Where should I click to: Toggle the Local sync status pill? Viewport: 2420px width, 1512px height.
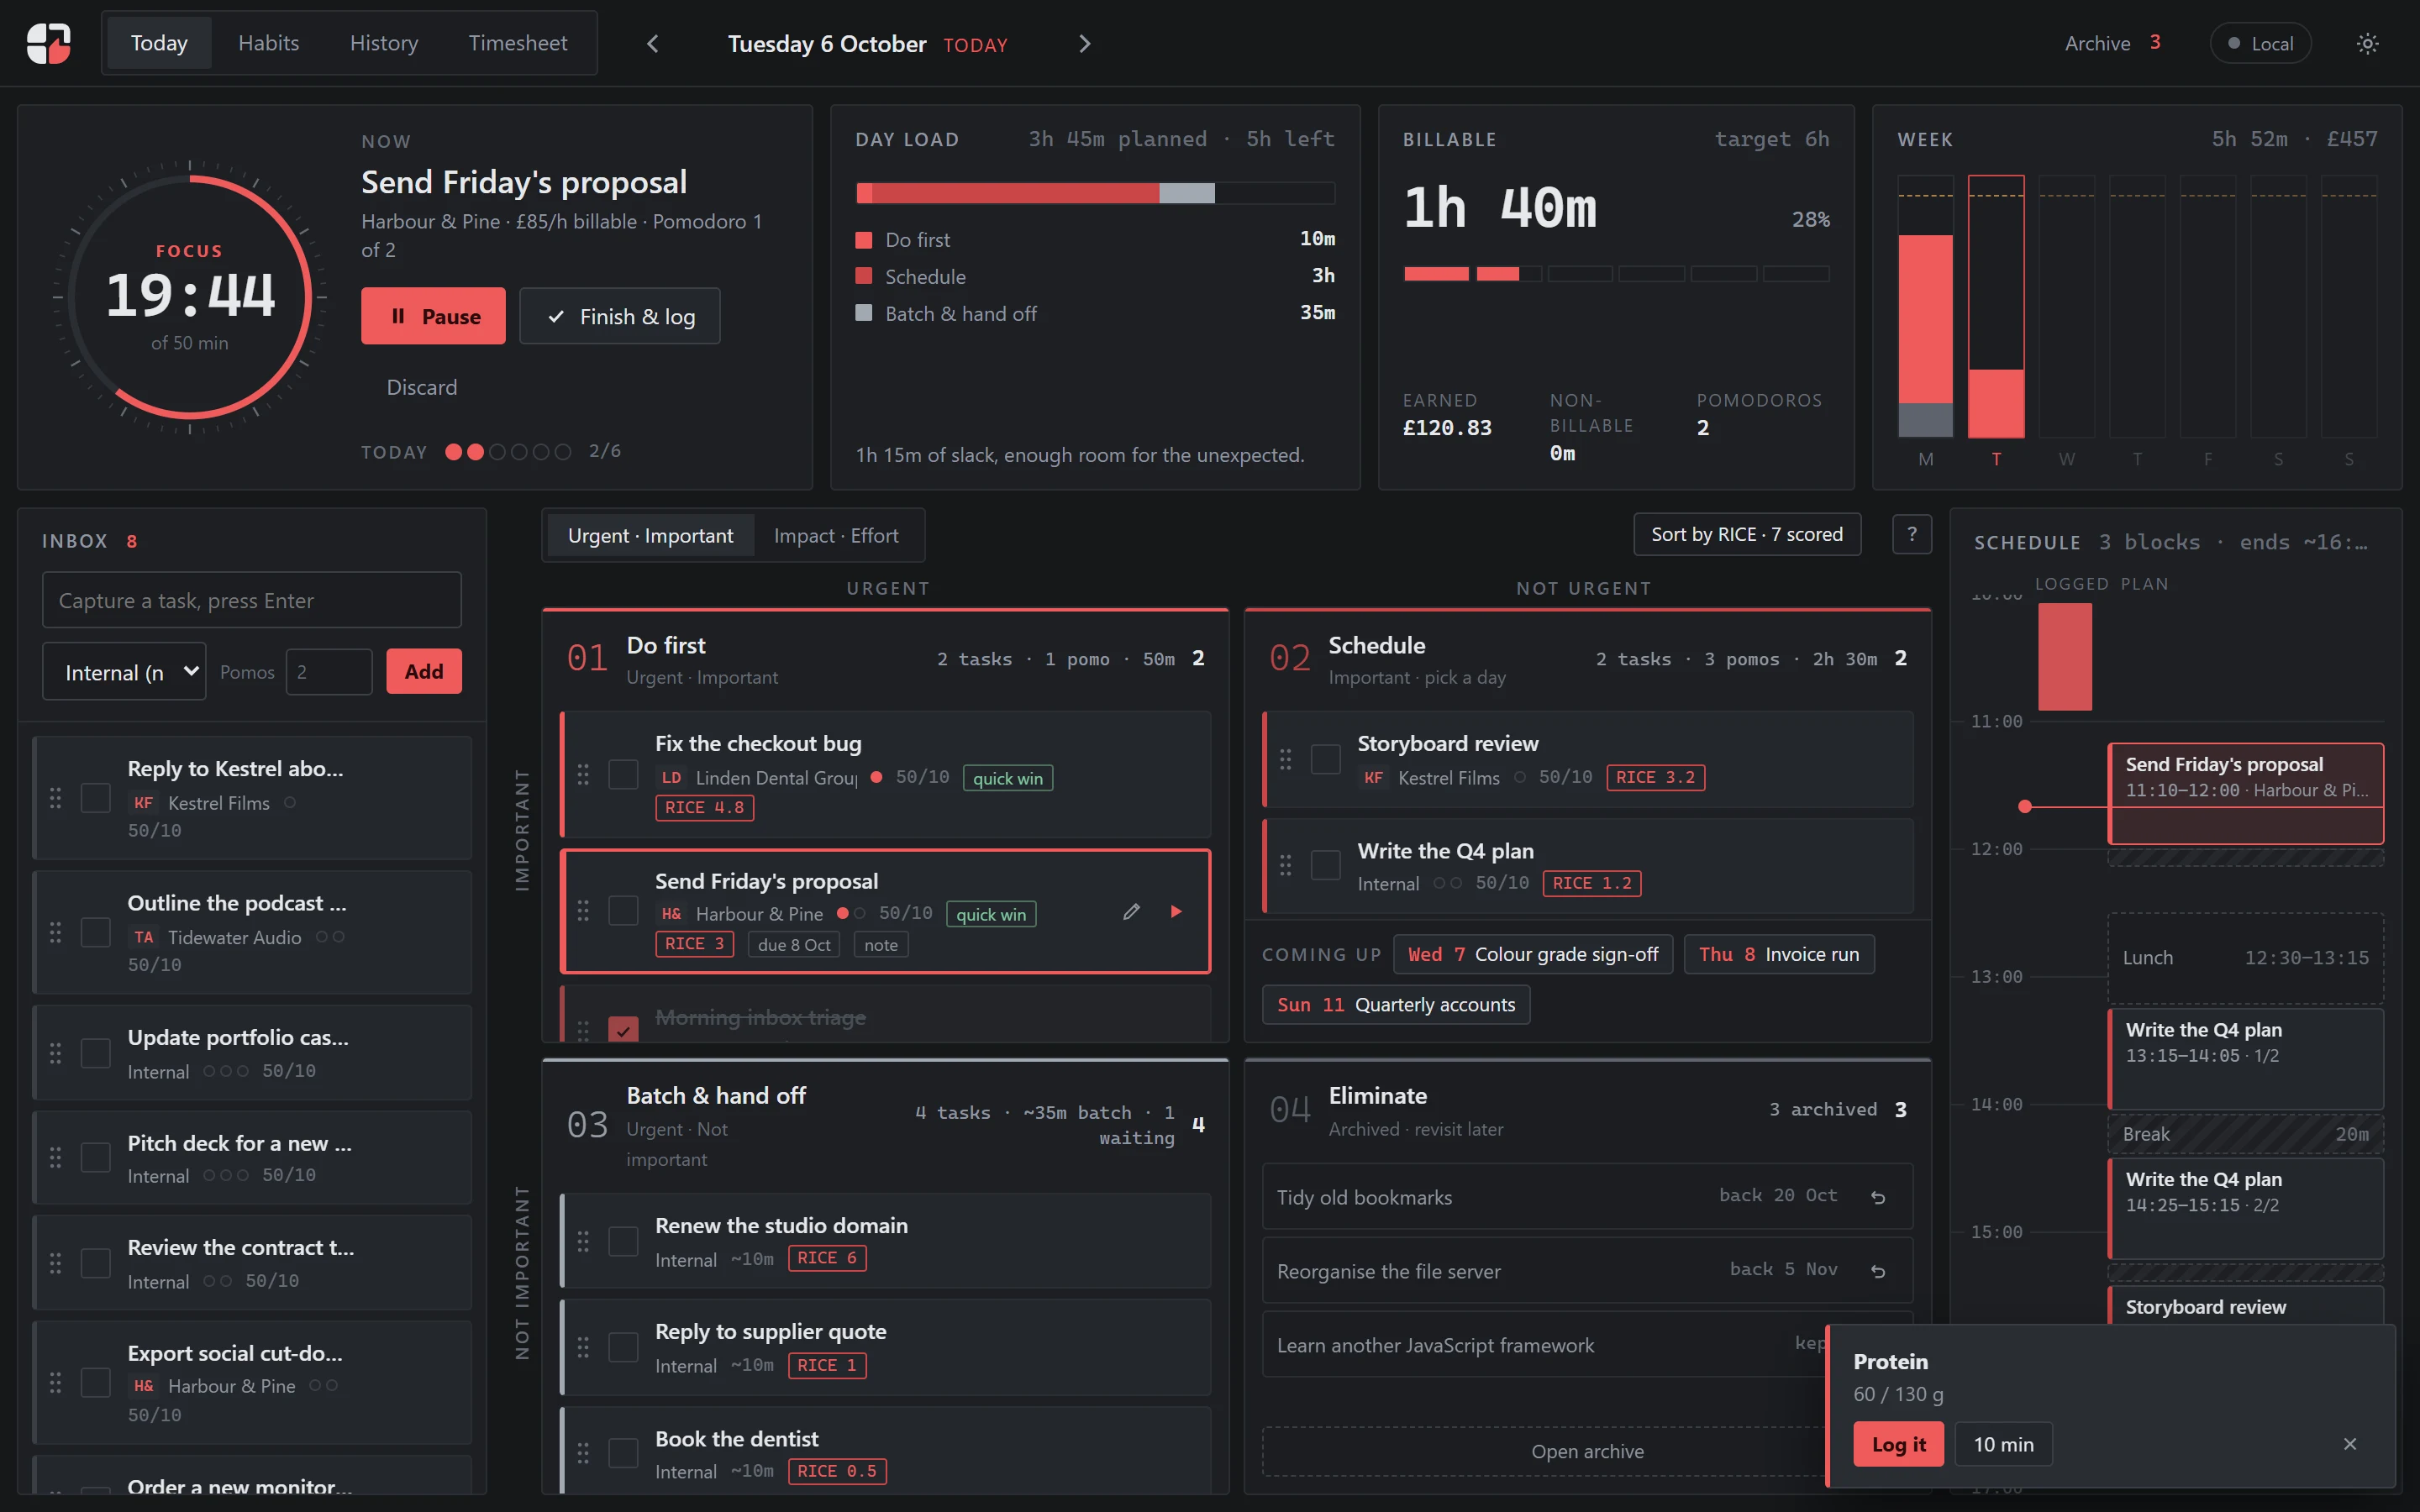click(2260, 43)
